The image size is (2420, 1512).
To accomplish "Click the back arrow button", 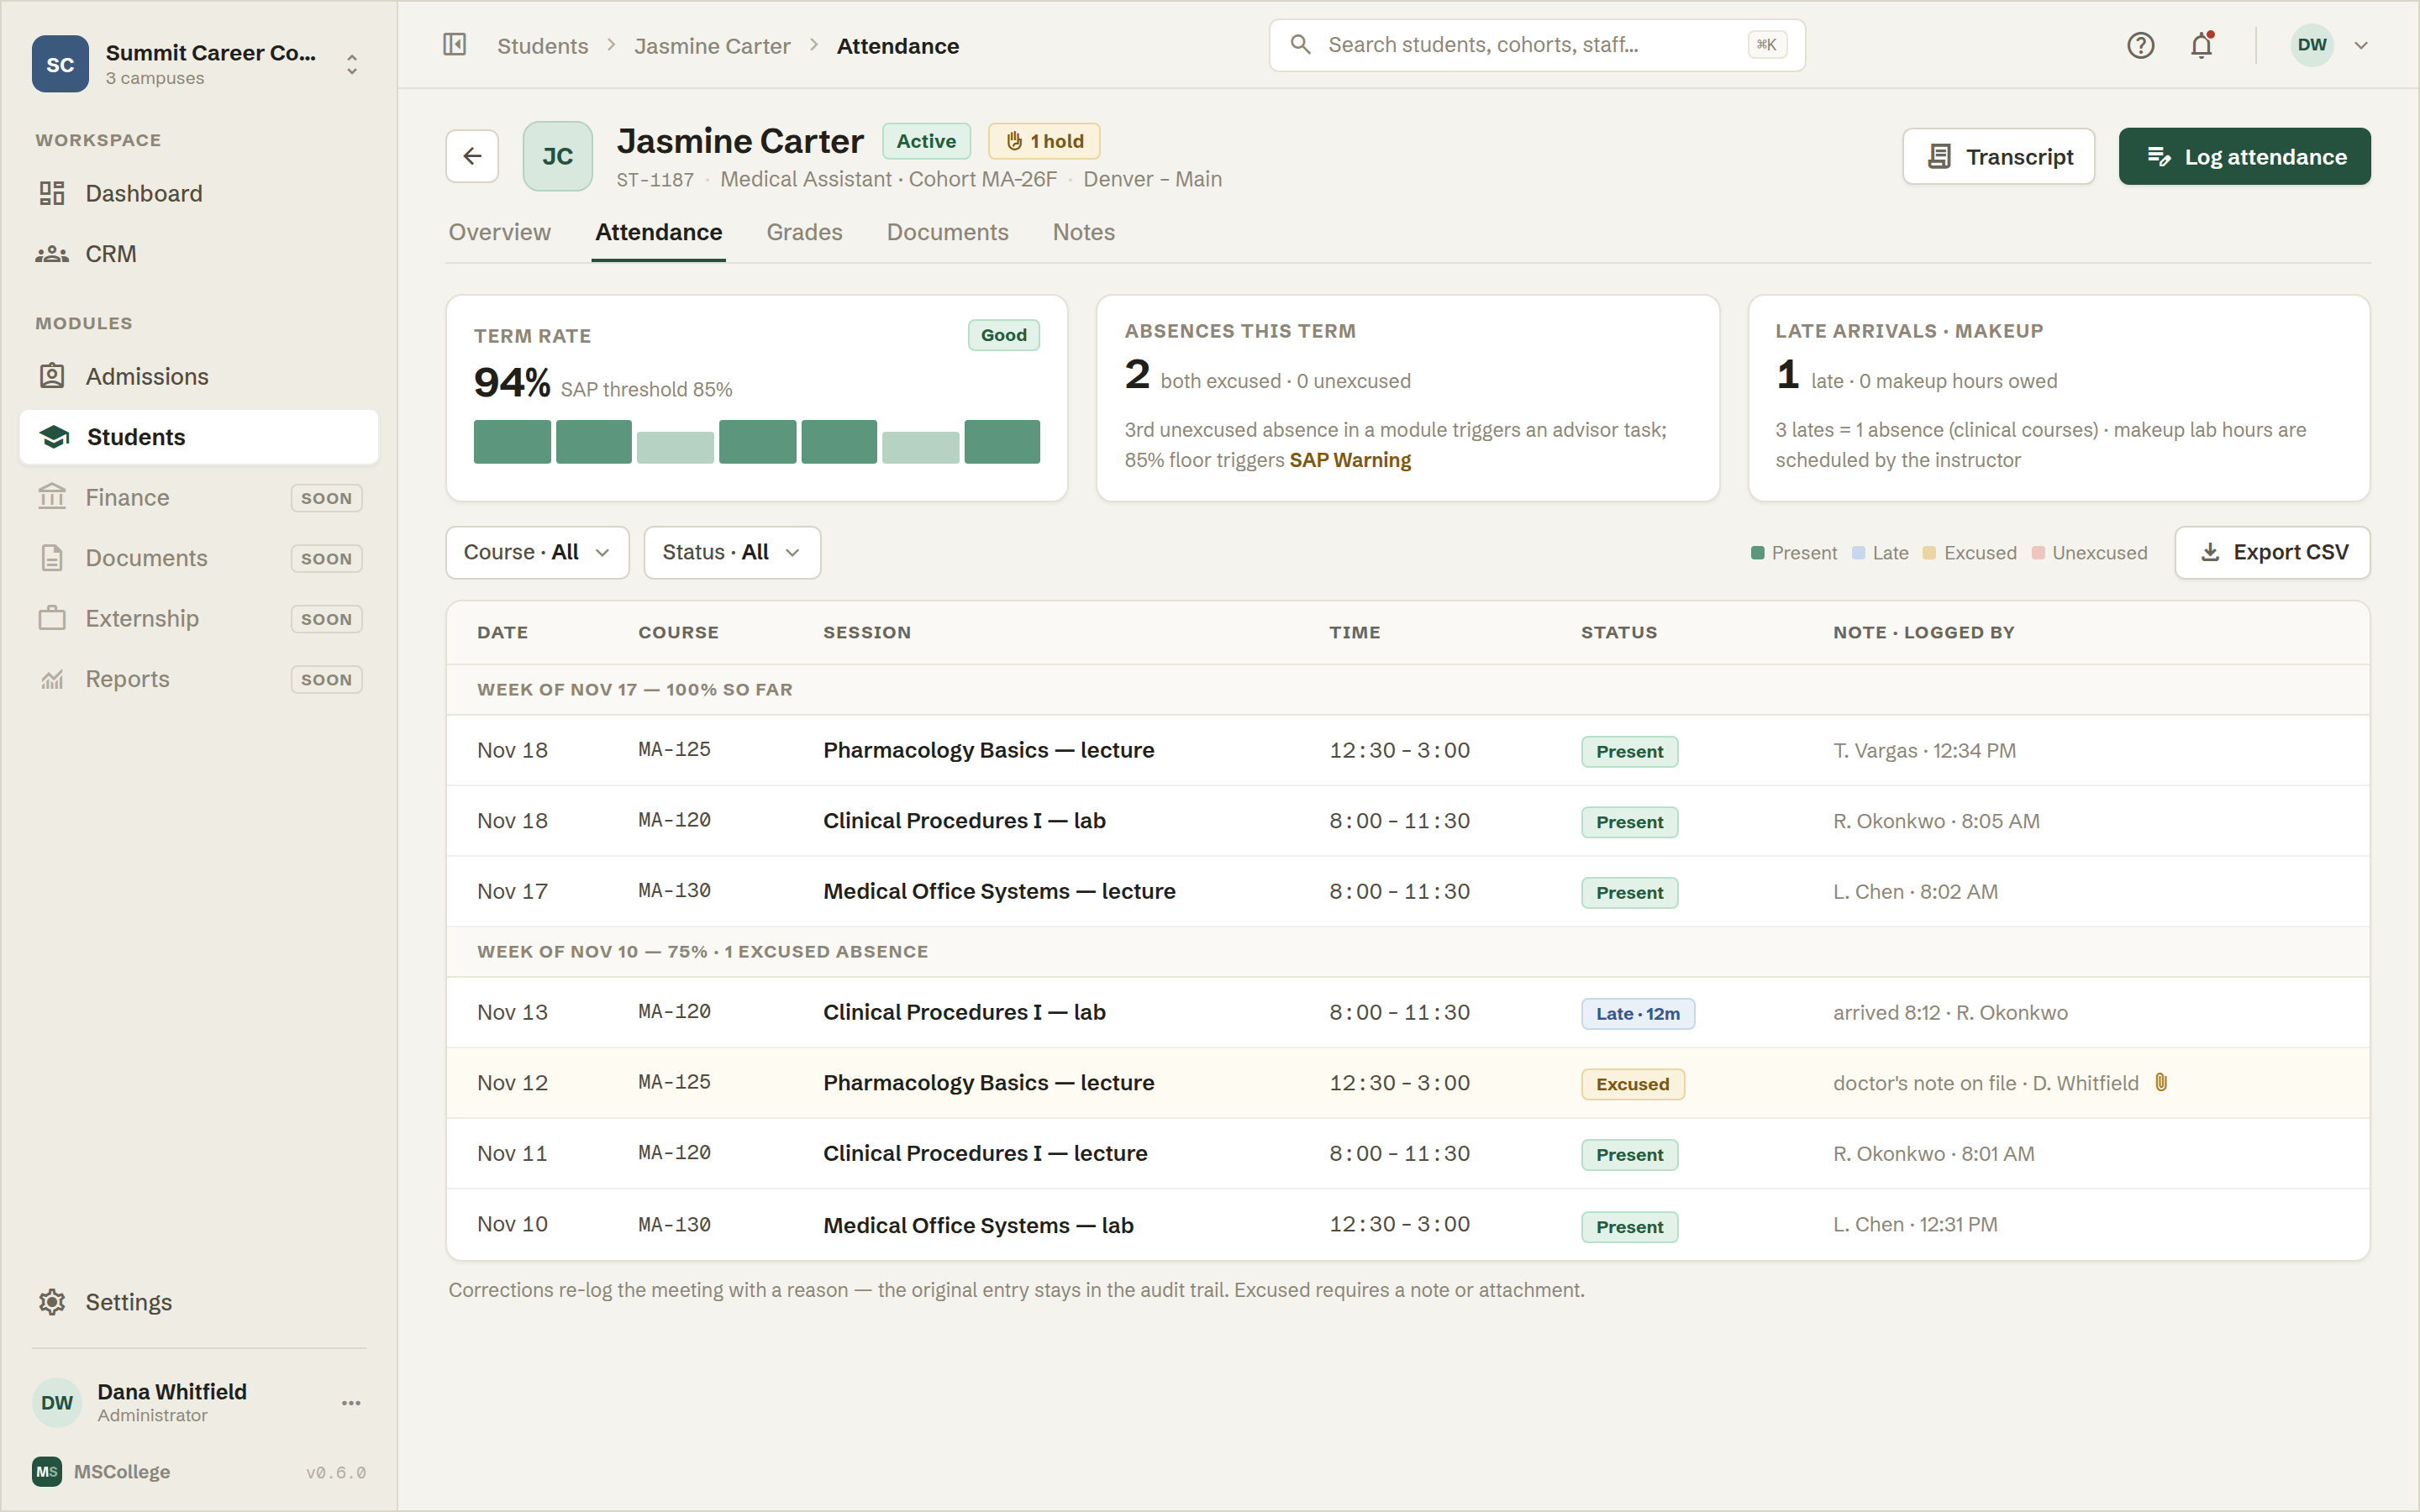I will pyautogui.click(x=472, y=156).
